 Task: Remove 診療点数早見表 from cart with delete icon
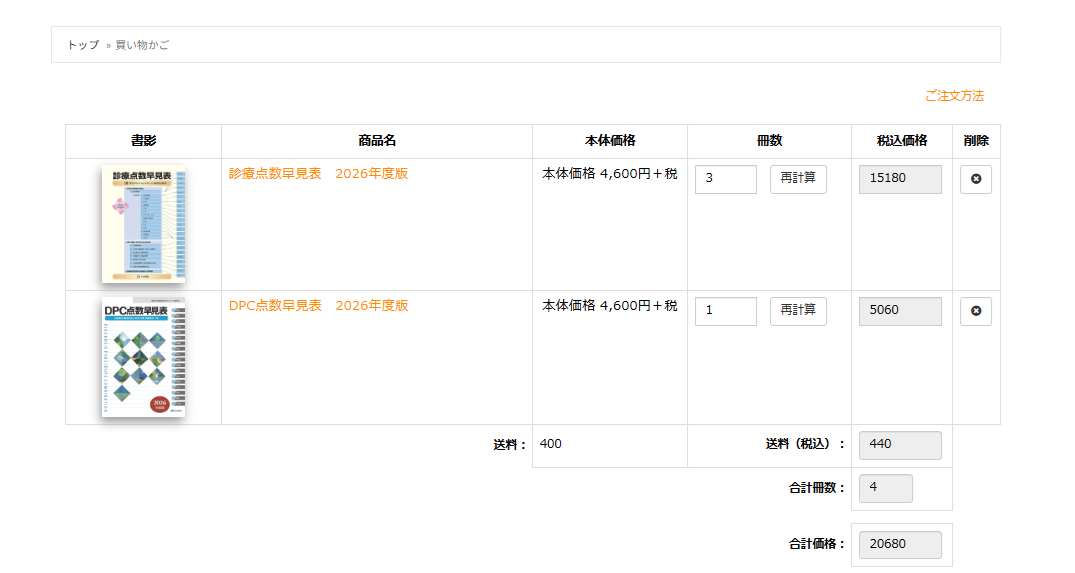976,179
